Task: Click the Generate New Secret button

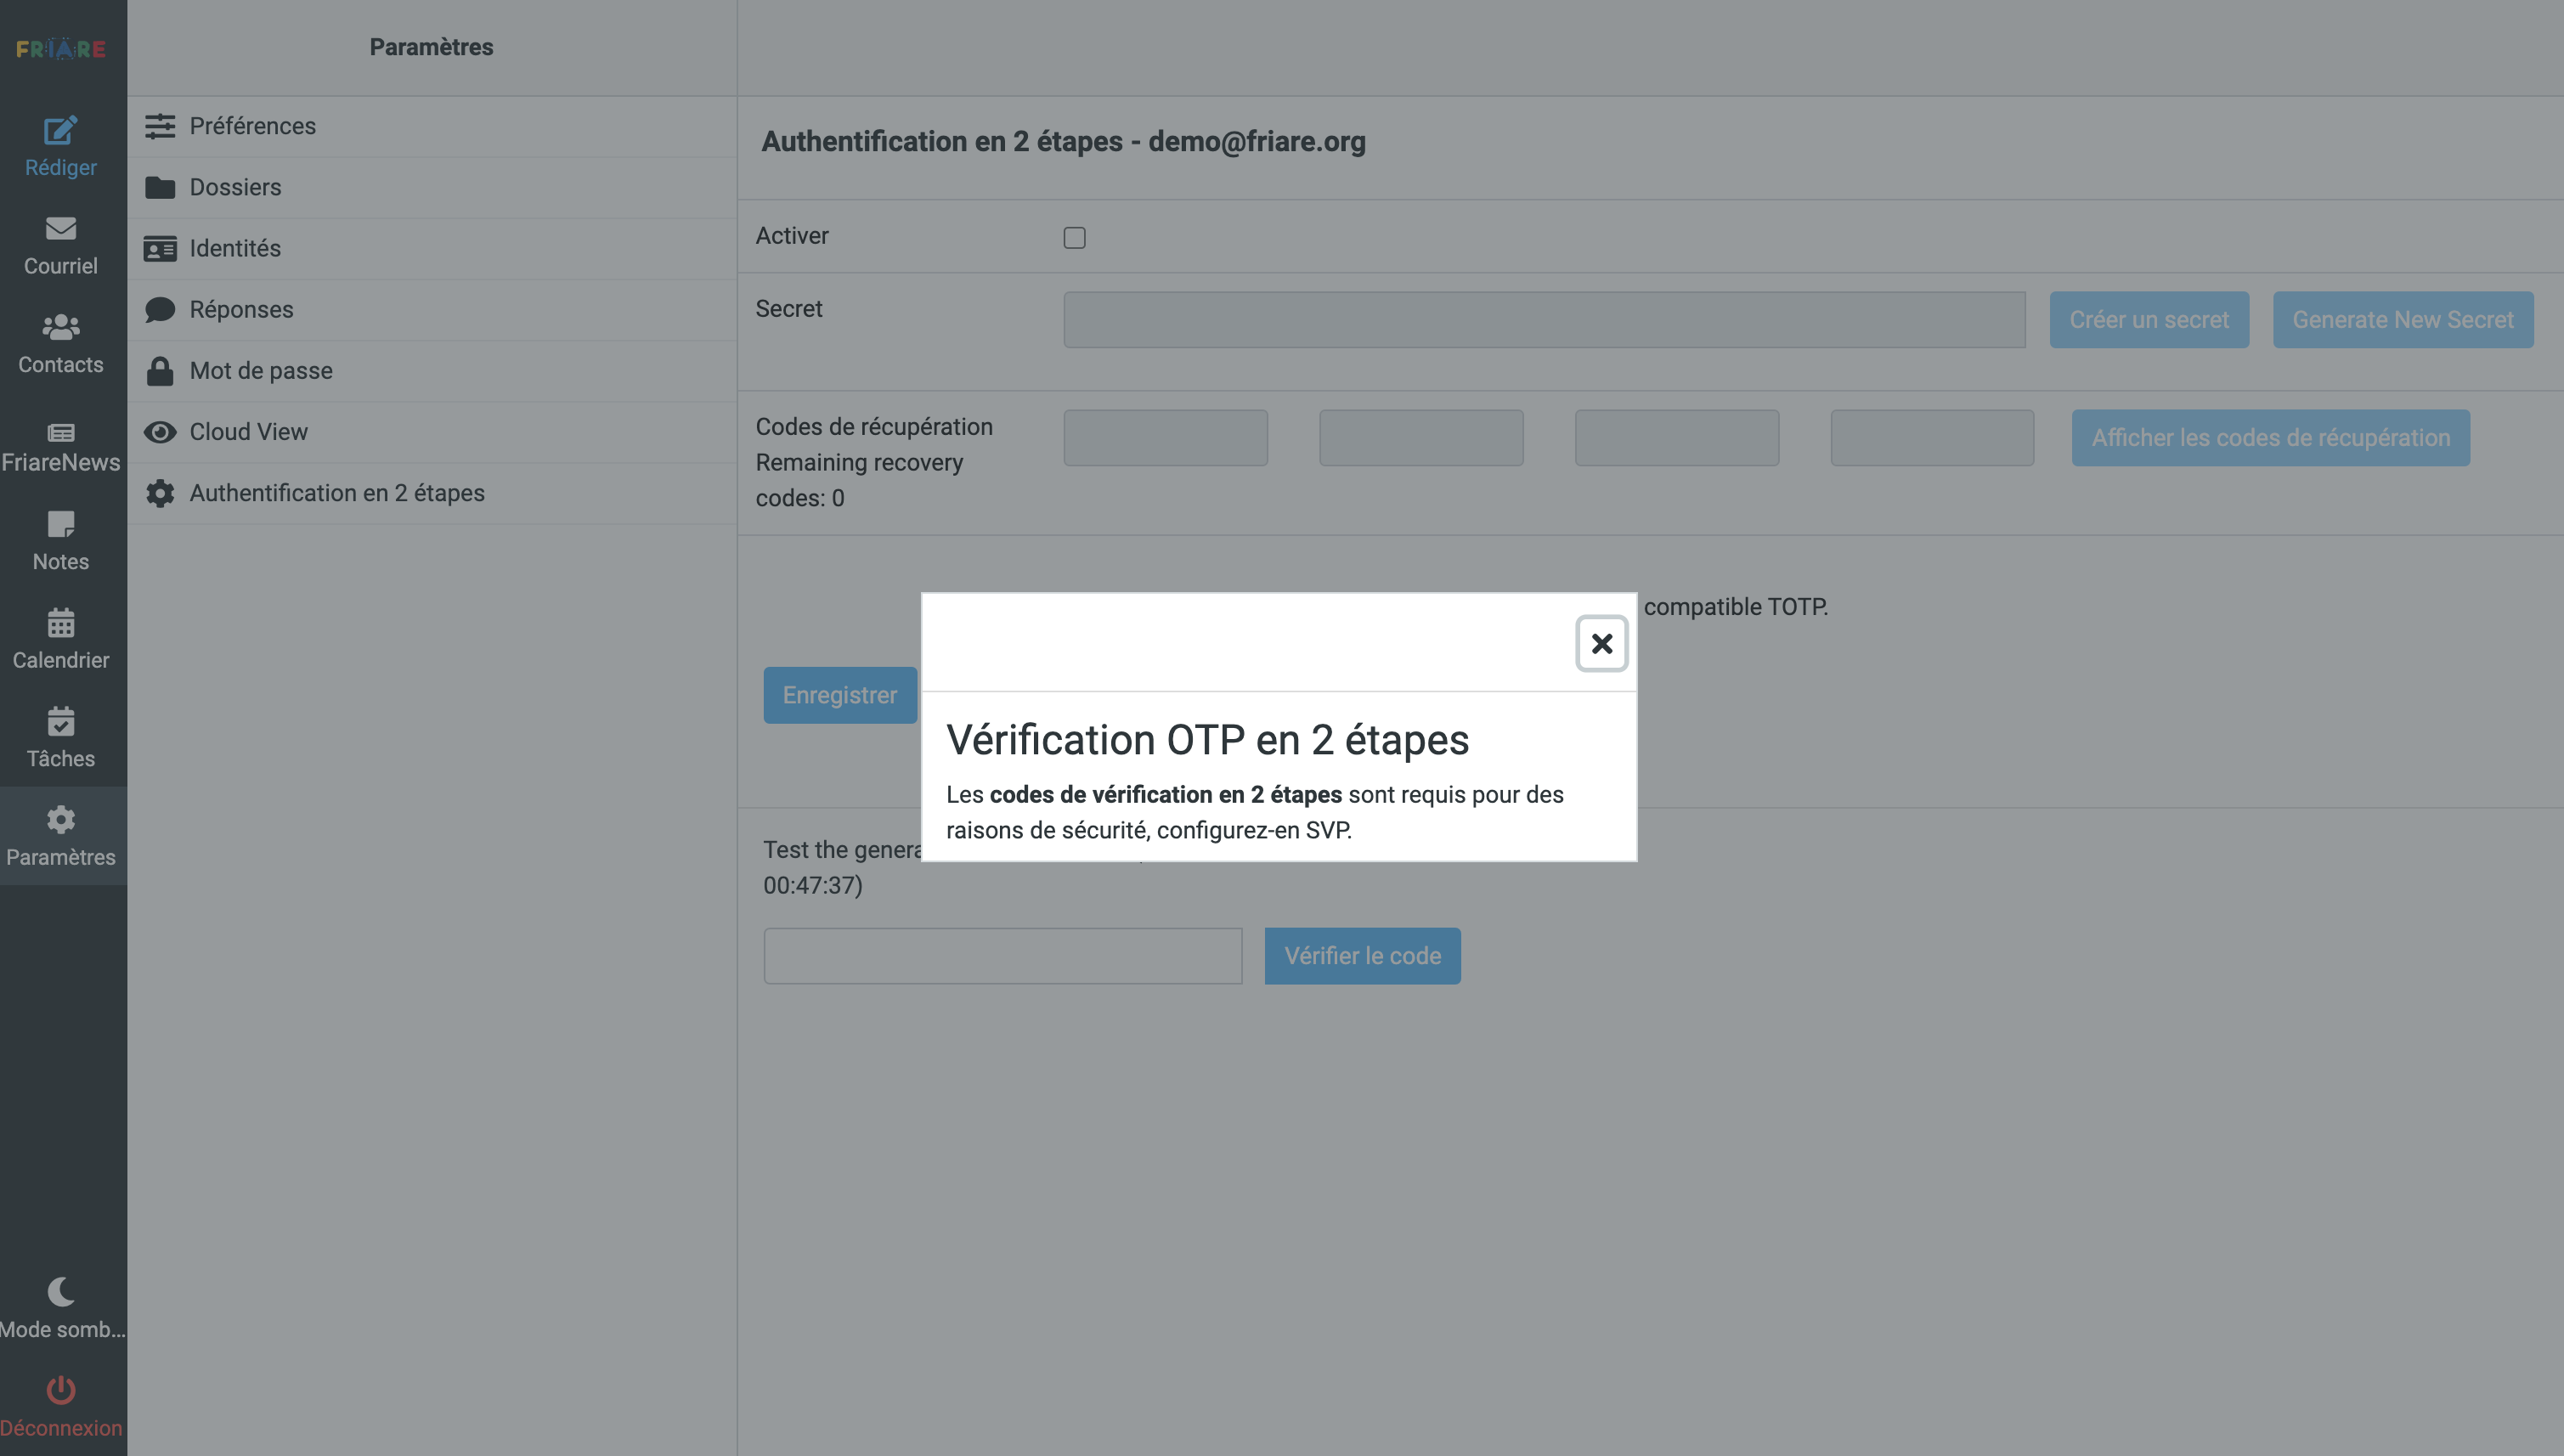Action: tap(2402, 320)
